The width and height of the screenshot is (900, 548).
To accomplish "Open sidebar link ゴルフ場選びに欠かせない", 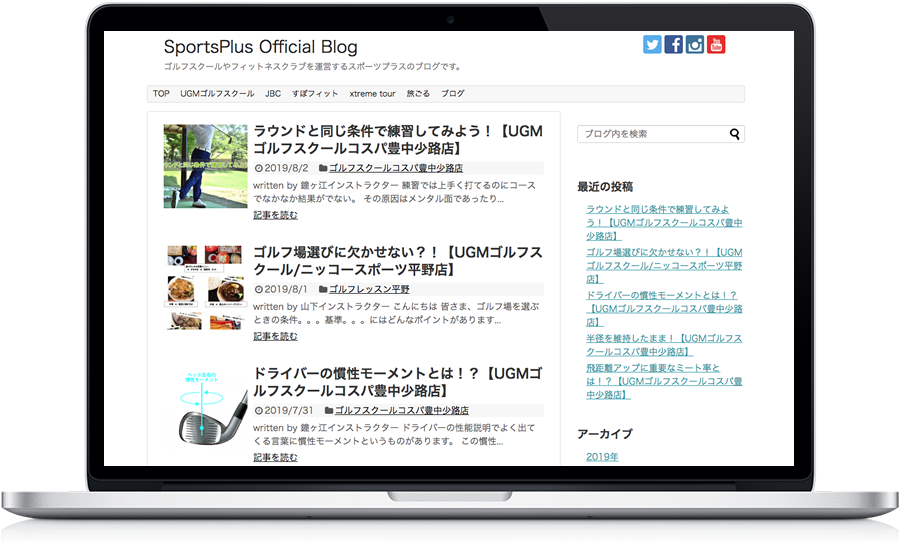I will (x=664, y=266).
